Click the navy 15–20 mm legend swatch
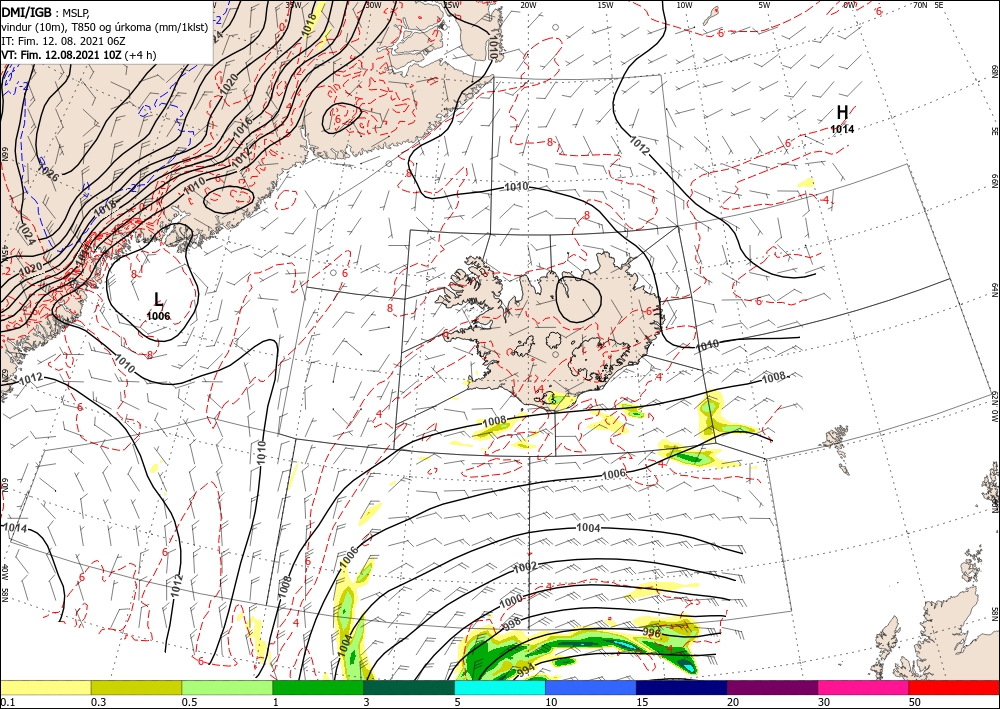 (682, 687)
